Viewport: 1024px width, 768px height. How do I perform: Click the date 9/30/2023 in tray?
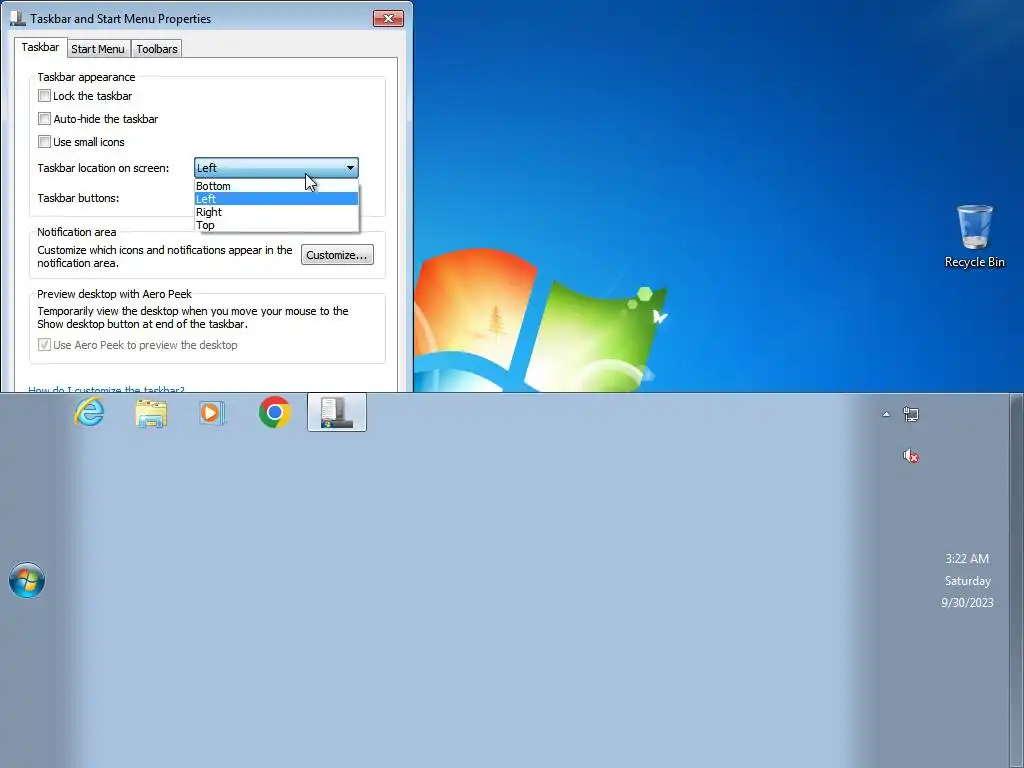(967, 603)
